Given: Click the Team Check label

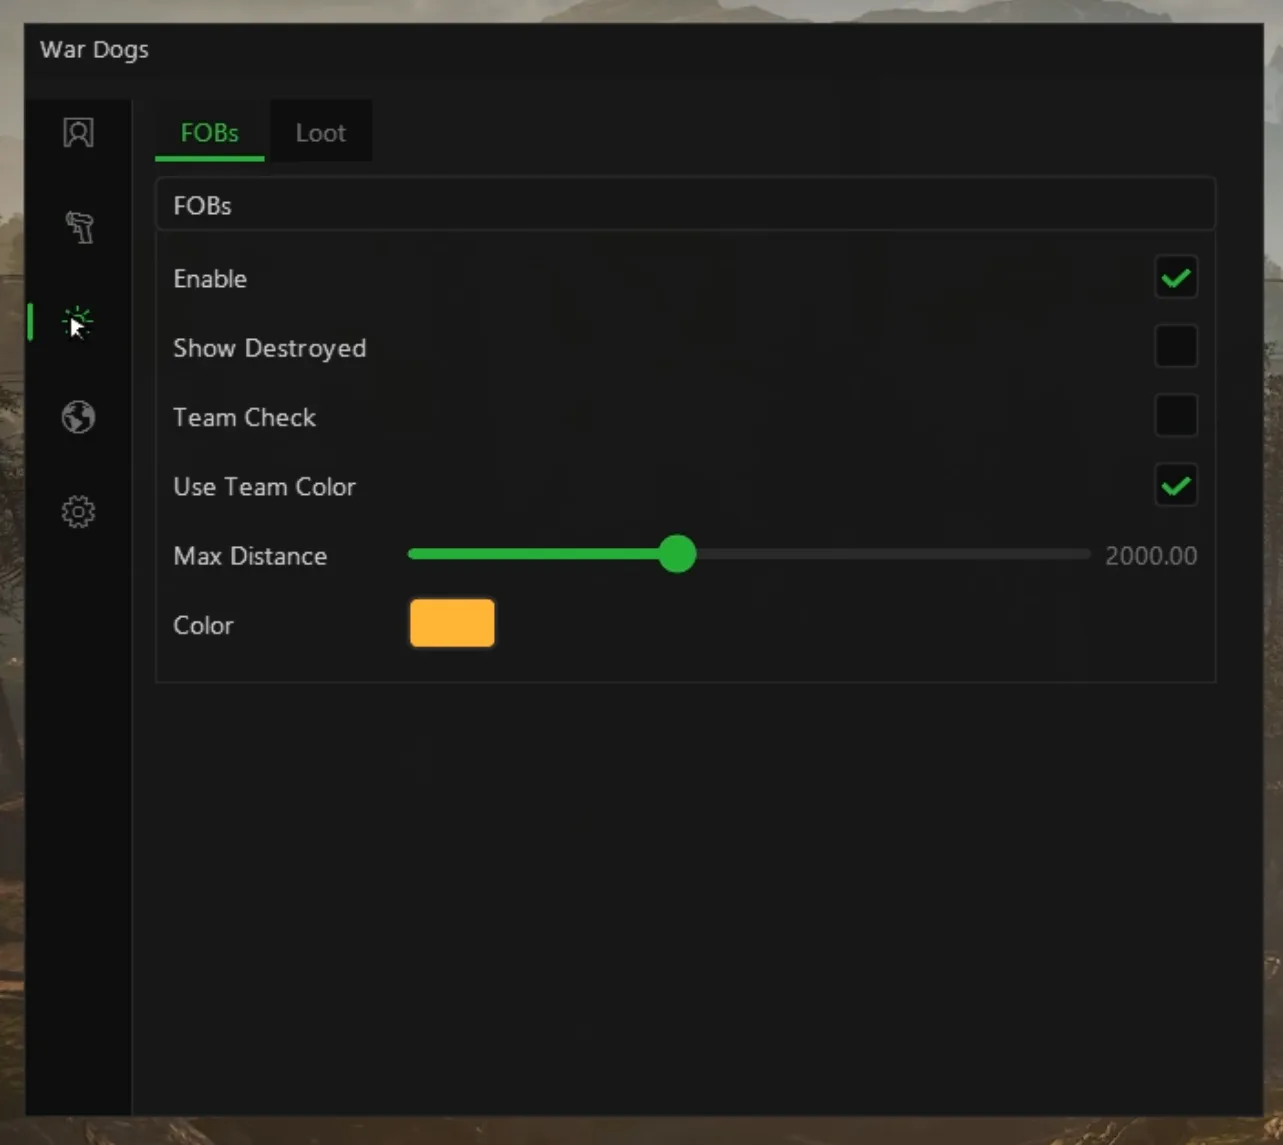Looking at the screenshot, I should click(x=245, y=417).
